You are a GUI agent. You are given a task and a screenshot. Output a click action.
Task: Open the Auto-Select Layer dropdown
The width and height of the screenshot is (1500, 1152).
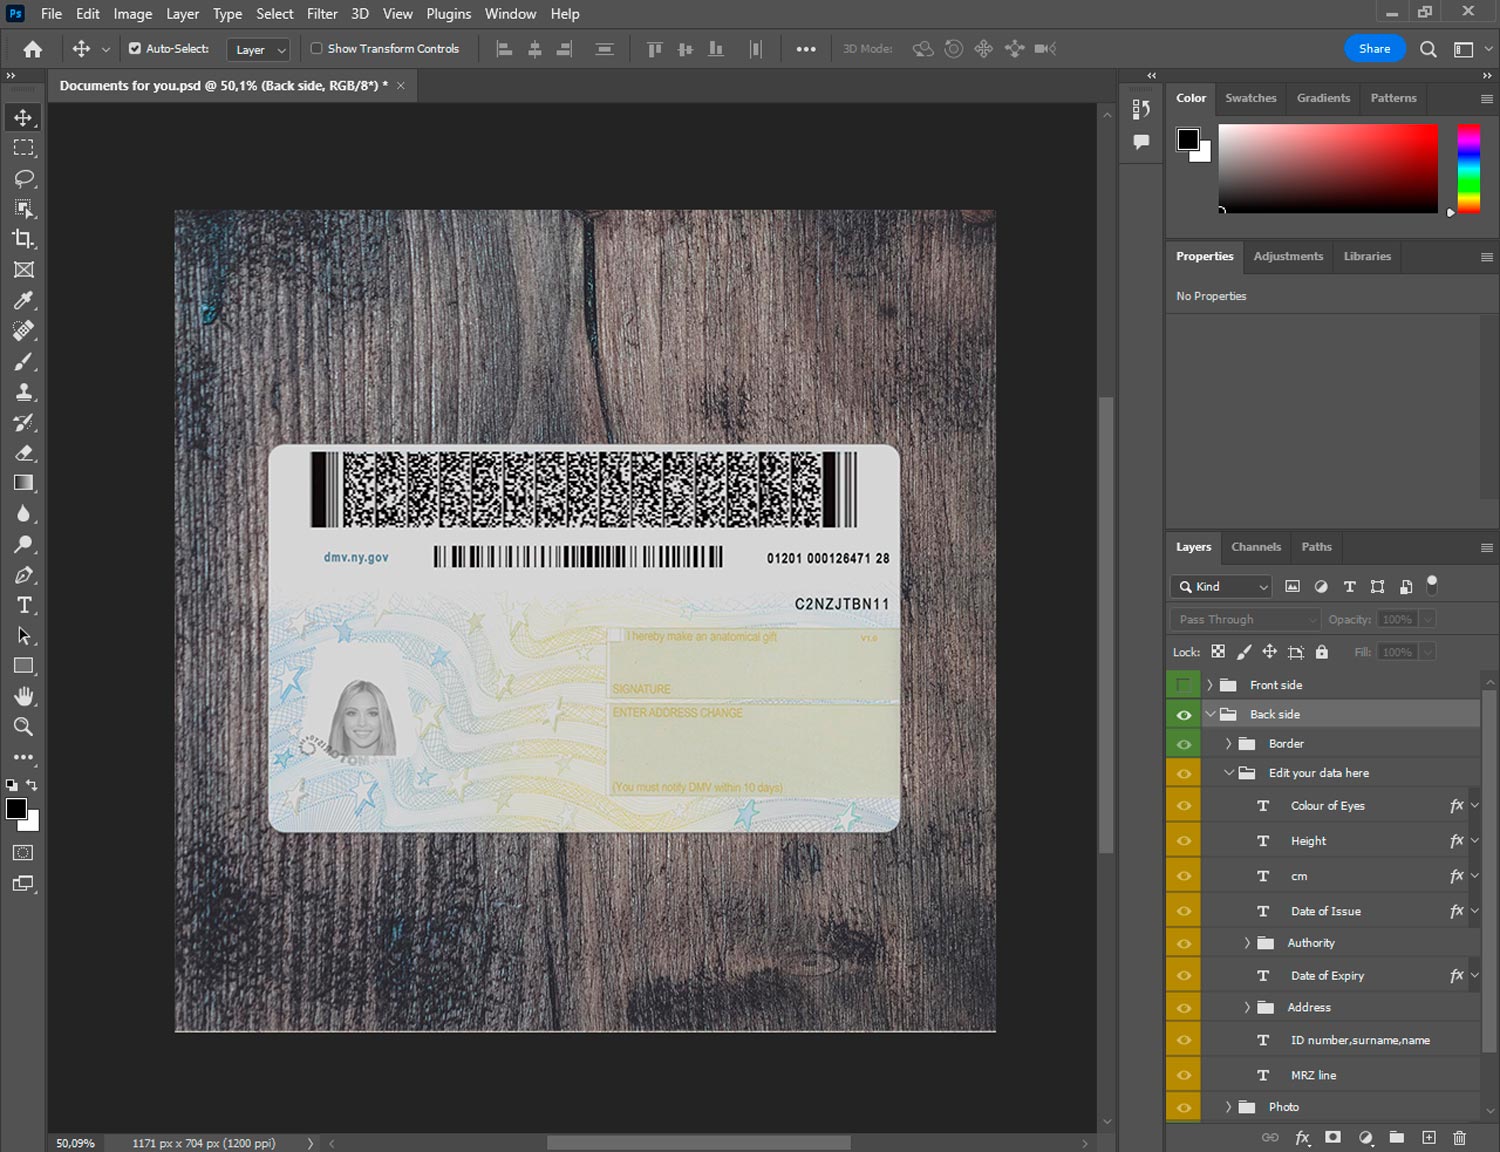[258, 50]
